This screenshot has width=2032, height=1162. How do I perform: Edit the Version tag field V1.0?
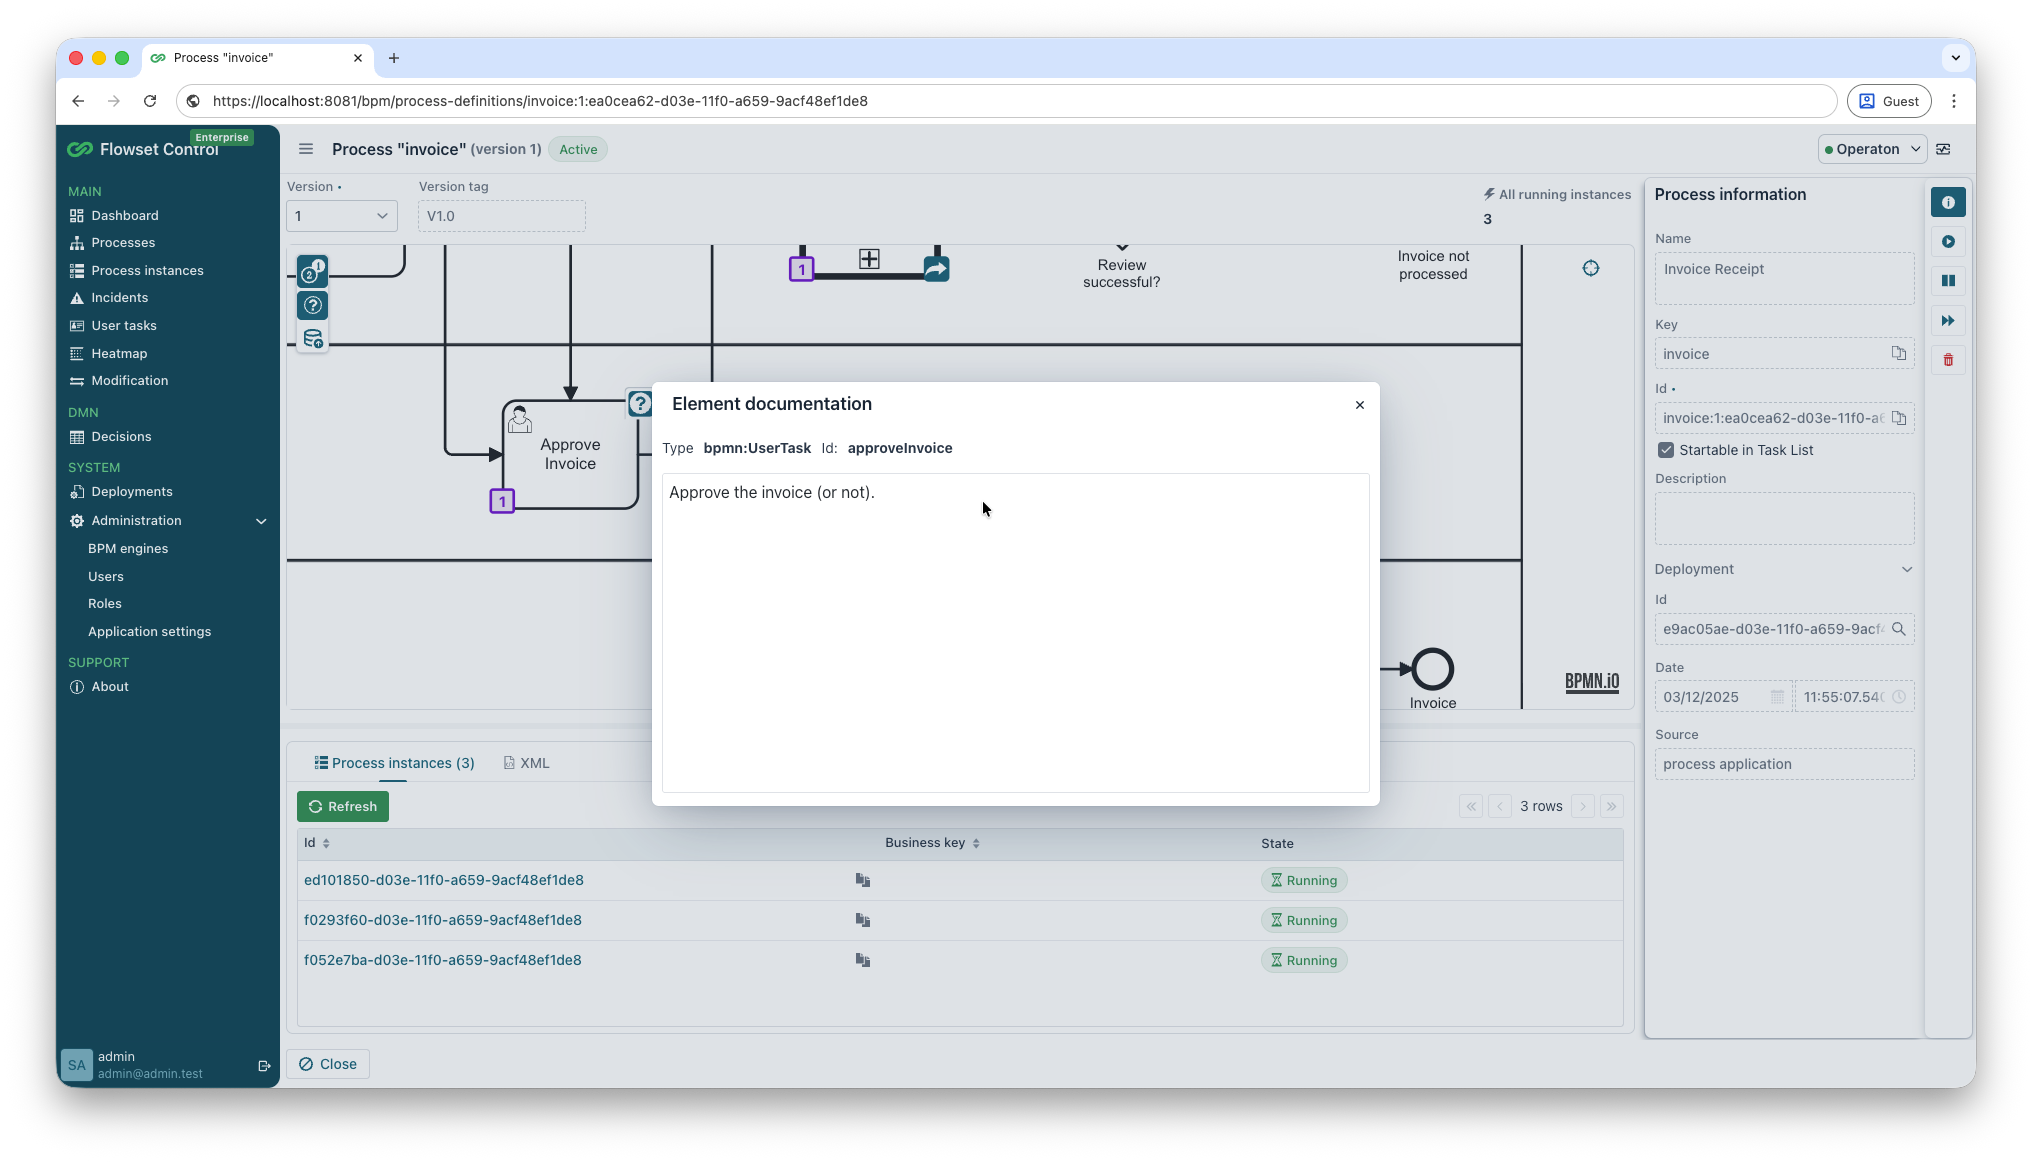coord(501,215)
